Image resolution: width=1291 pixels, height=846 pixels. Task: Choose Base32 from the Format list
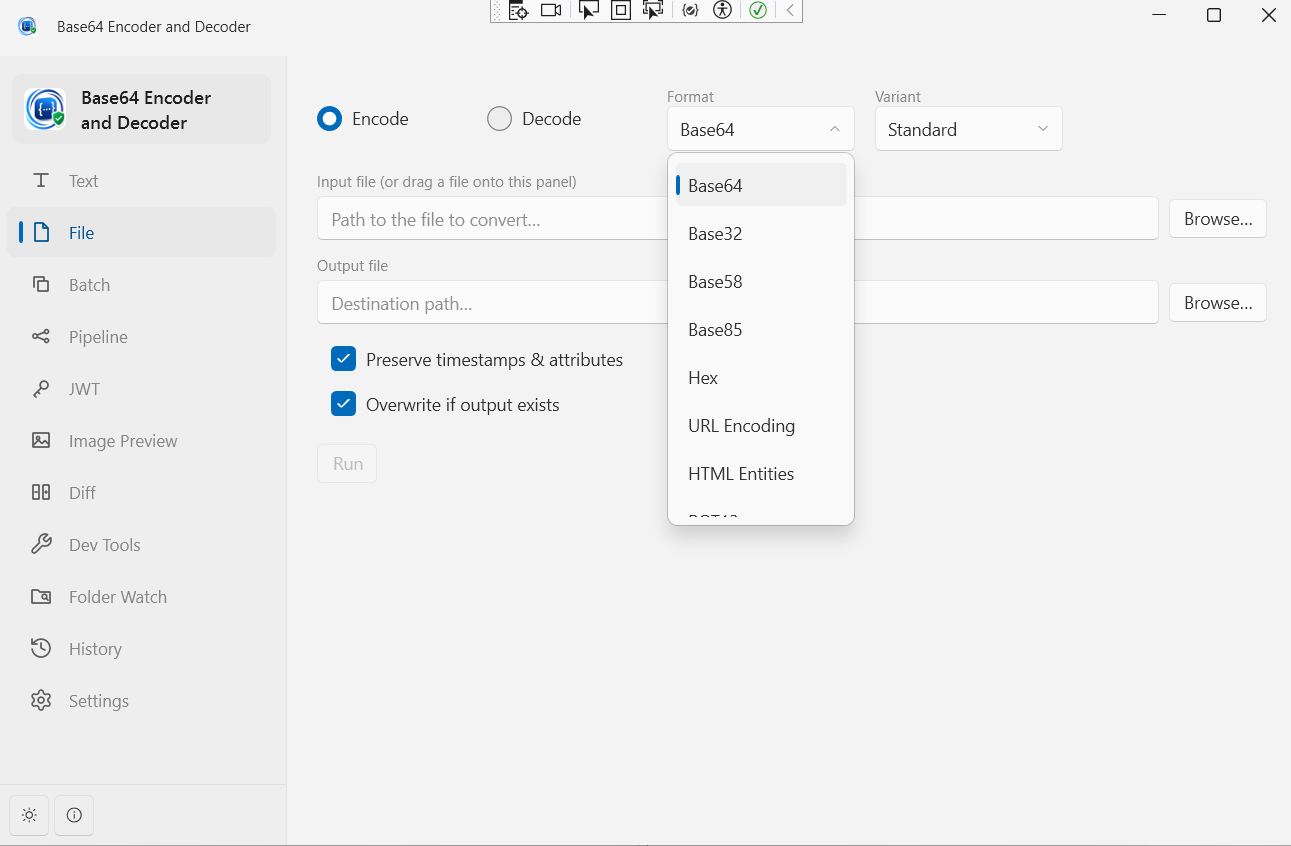click(x=761, y=233)
